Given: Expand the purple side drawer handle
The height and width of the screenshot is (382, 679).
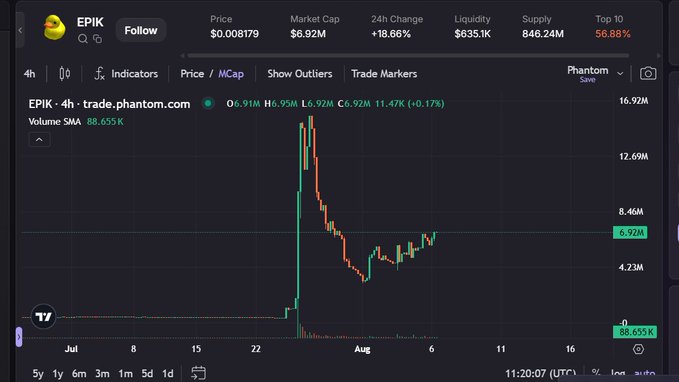Looking at the screenshot, I should [x=19, y=337].
